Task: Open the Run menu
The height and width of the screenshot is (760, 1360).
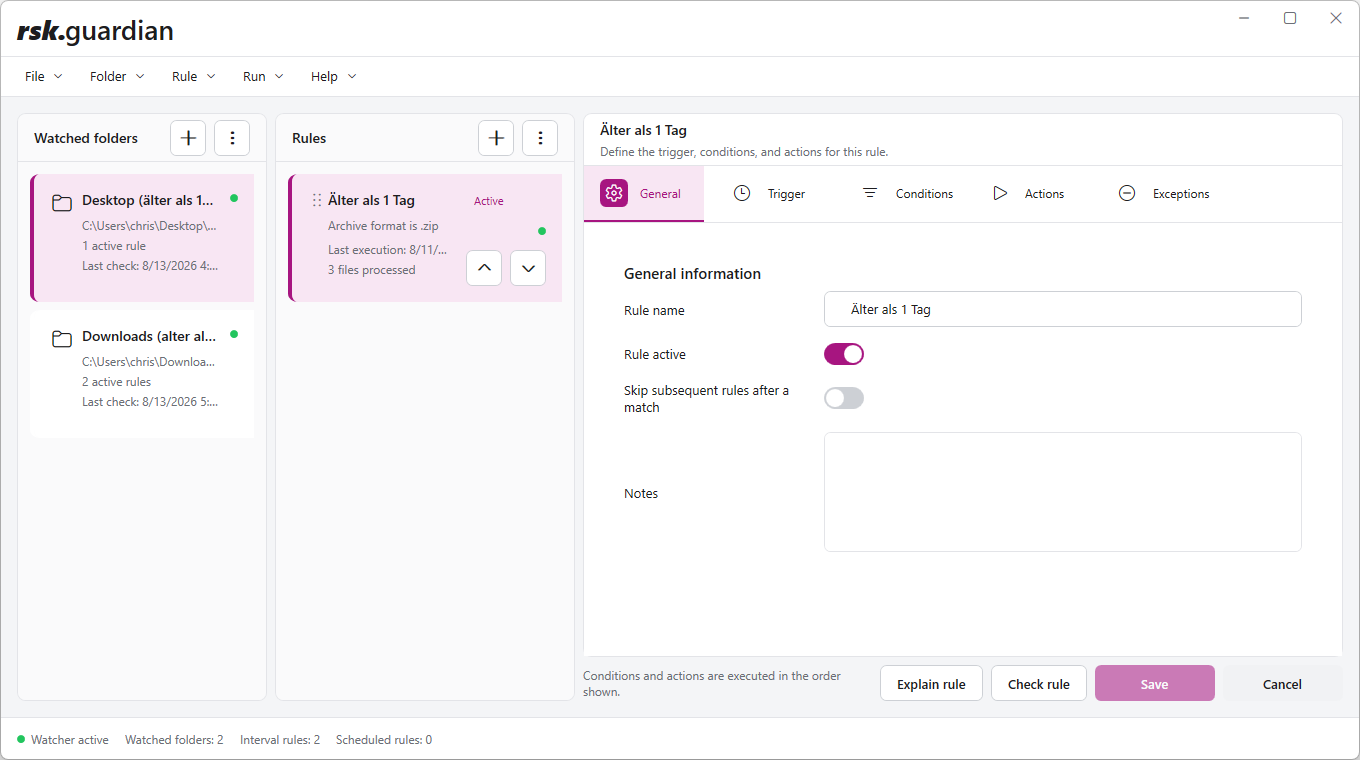Action: [x=263, y=76]
